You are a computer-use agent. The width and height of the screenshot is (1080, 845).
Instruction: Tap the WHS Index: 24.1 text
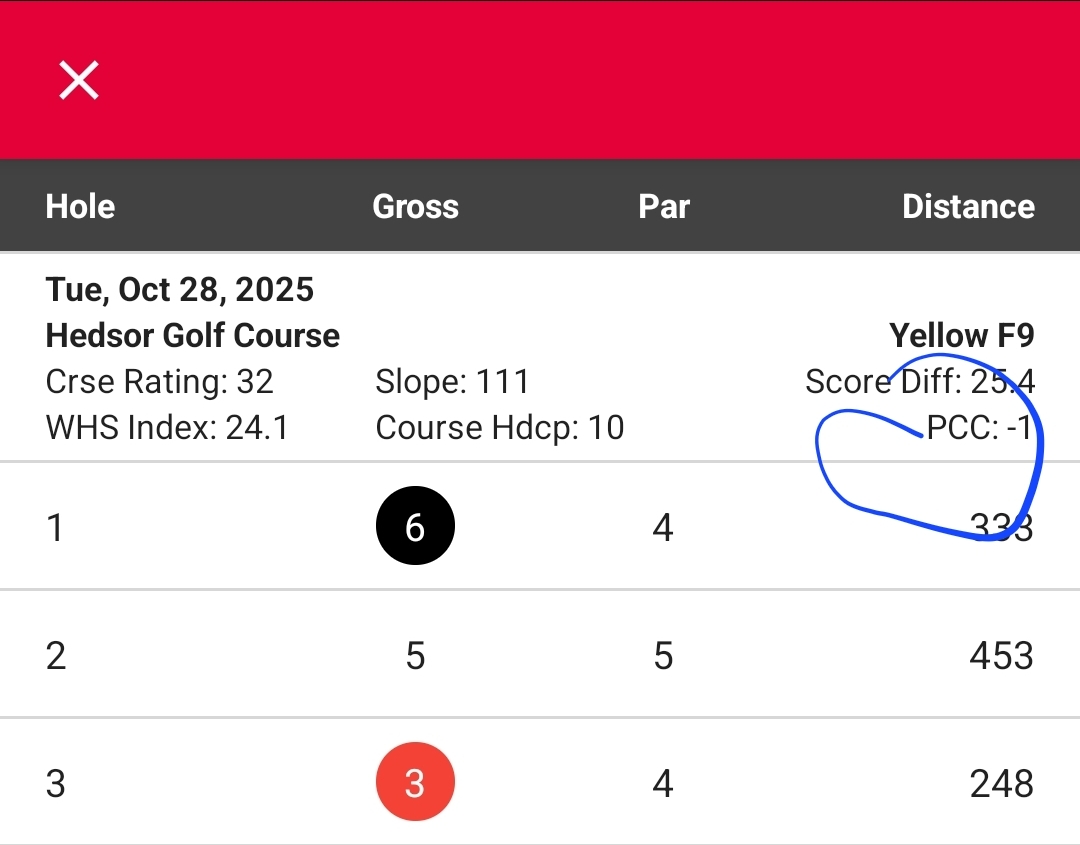click(x=167, y=428)
